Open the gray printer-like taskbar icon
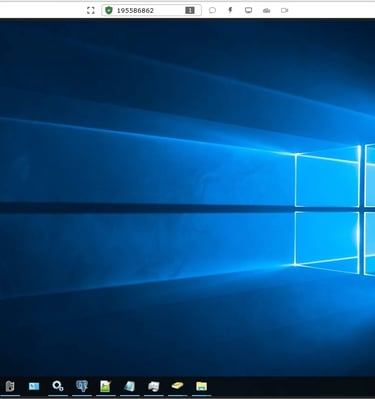Screen dimensions: 375x399 (x=154, y=386)
